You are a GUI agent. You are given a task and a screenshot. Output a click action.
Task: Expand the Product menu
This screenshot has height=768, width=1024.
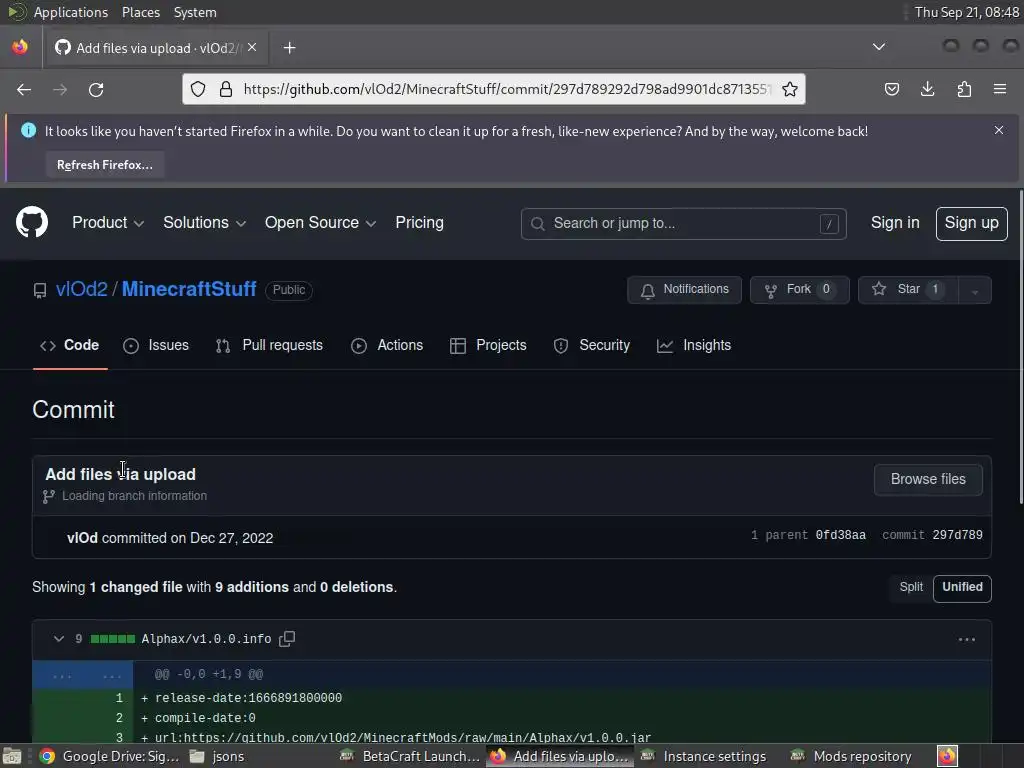(x=108, y=223)
